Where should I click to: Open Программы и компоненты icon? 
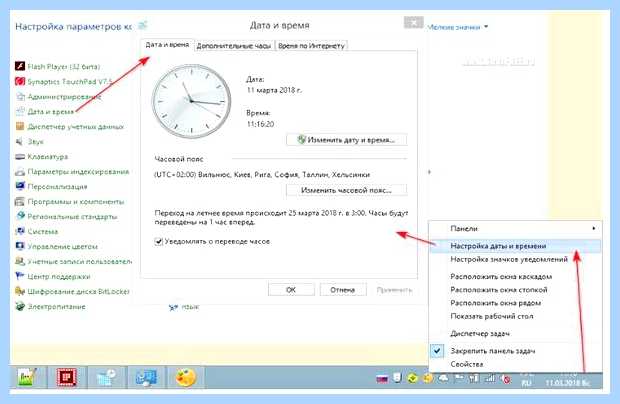click(x=20, y=202)
